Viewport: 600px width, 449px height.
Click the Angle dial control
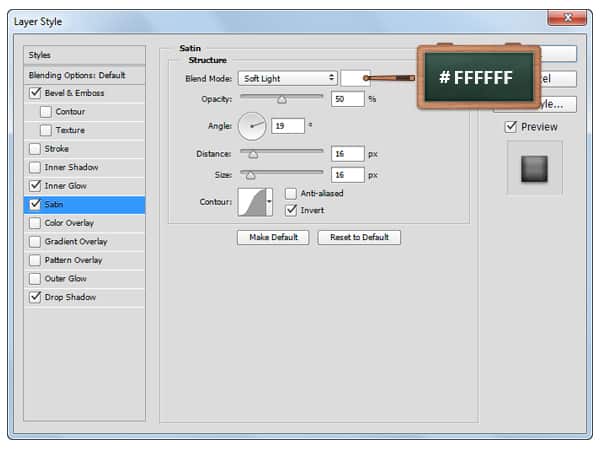click(x=252, y=126)
